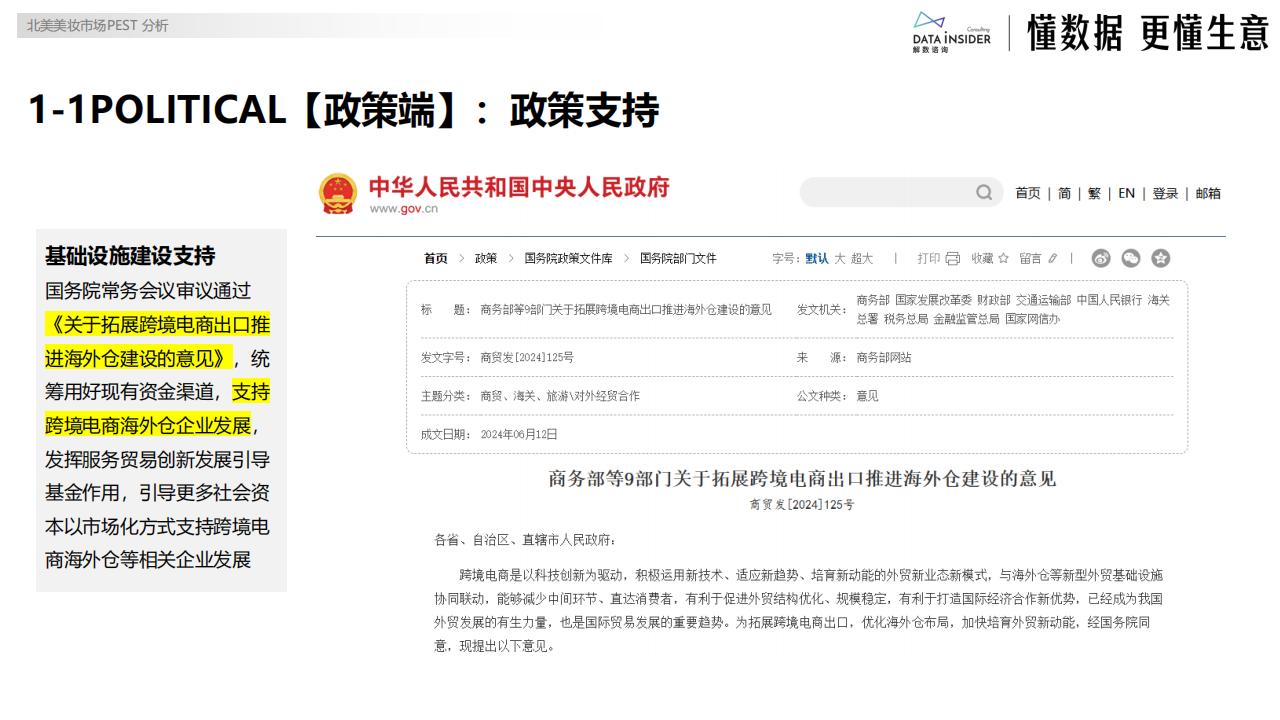Viewport: 1280px width, 720px height.
Task: Switch language to EN
Action: [1127, 194]
